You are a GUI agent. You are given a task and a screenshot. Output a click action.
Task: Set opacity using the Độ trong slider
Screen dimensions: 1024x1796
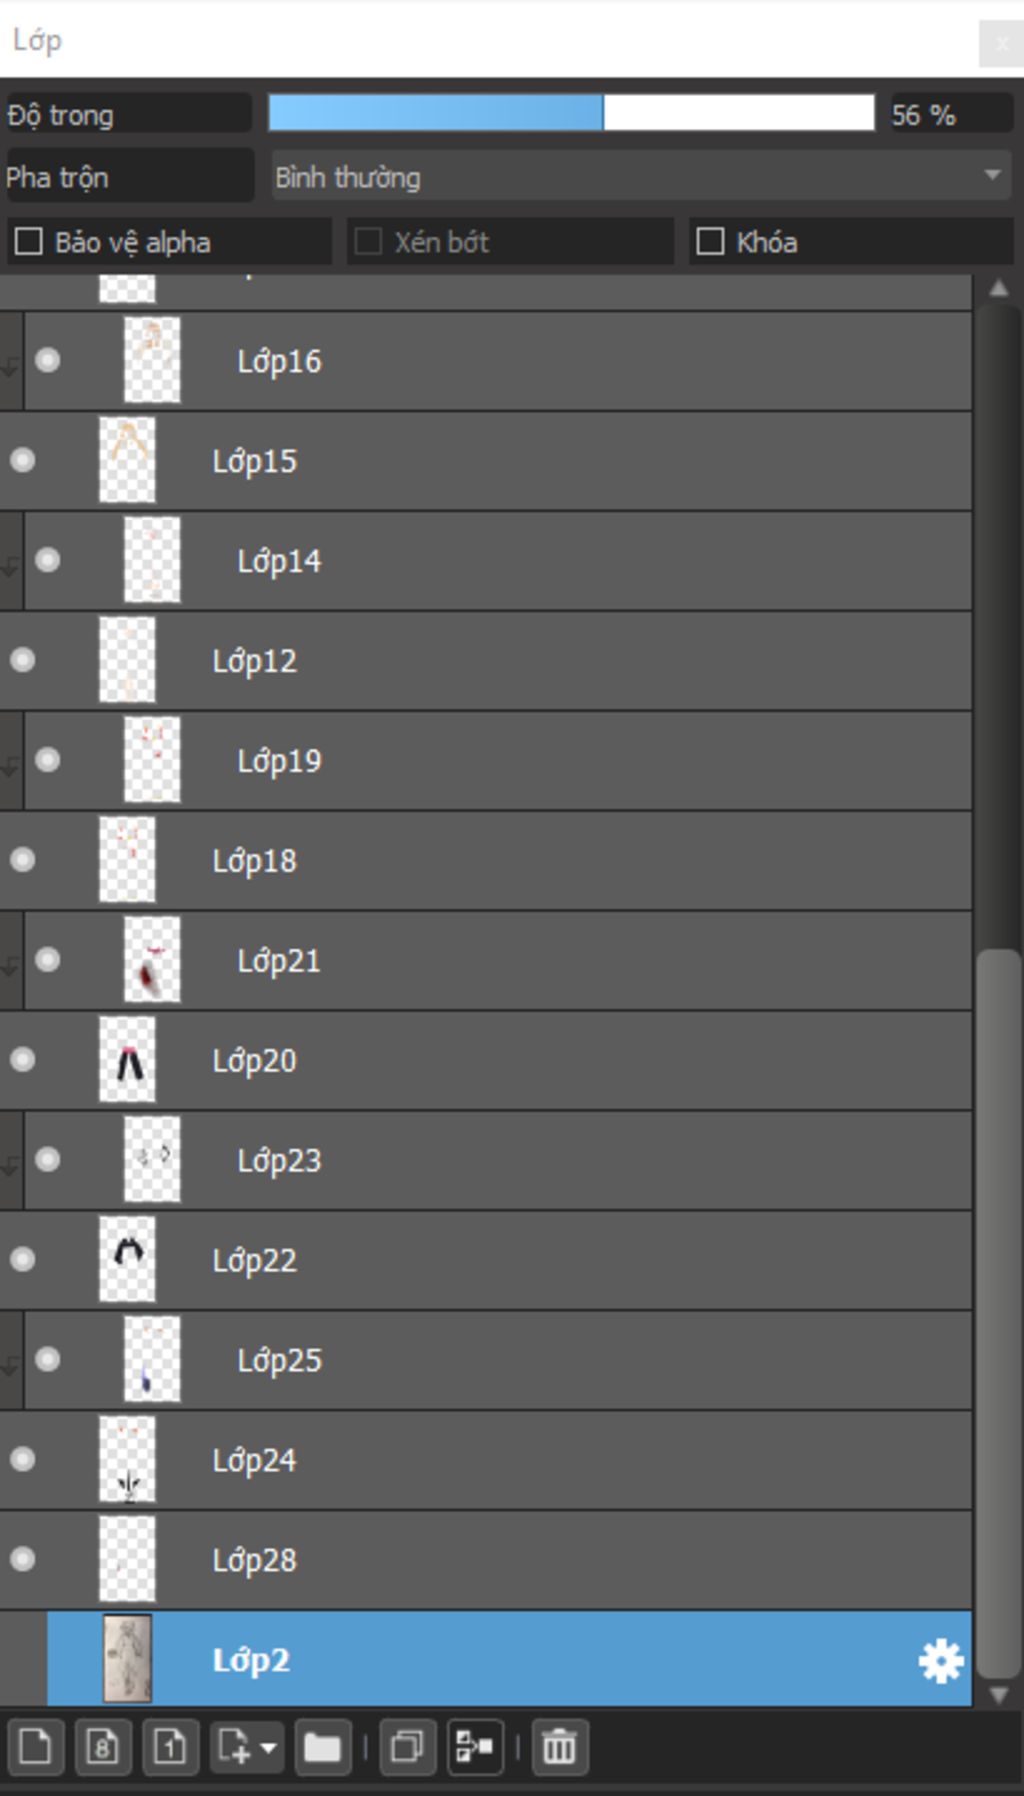point(570,113)
